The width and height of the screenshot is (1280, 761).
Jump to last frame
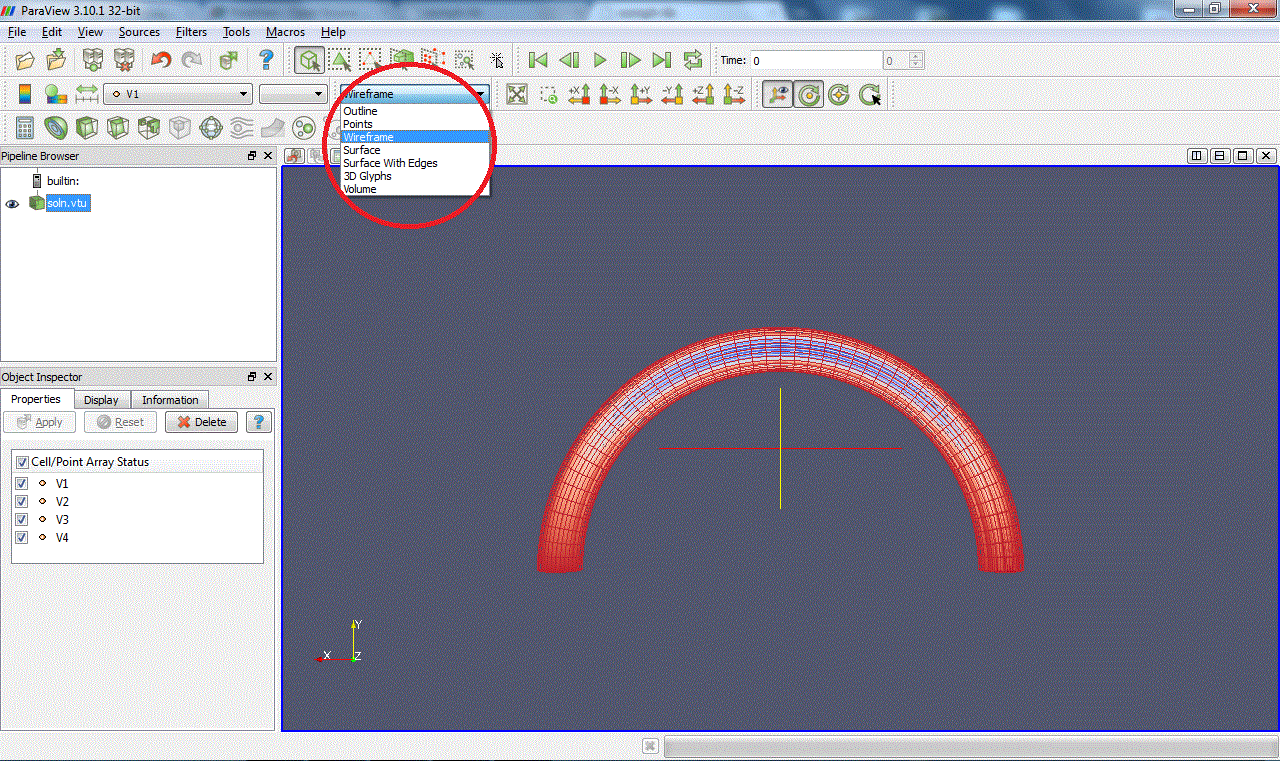pyautogui.click(x=662, y=60)
